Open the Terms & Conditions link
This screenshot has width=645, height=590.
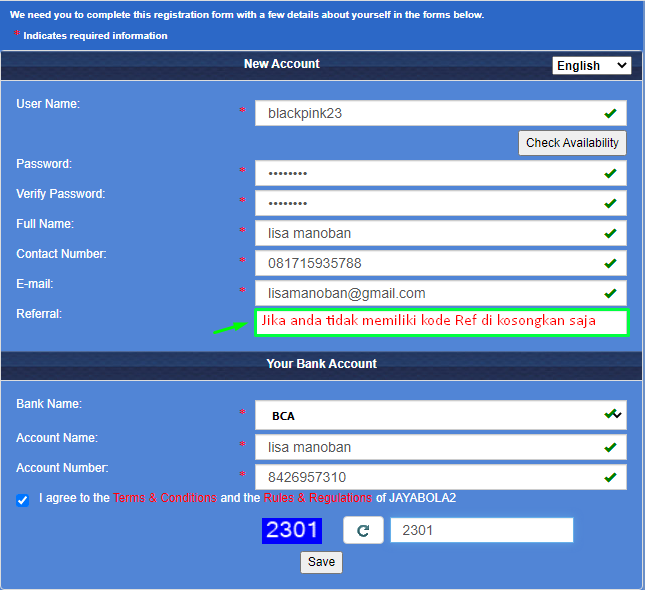pos(165,498)
